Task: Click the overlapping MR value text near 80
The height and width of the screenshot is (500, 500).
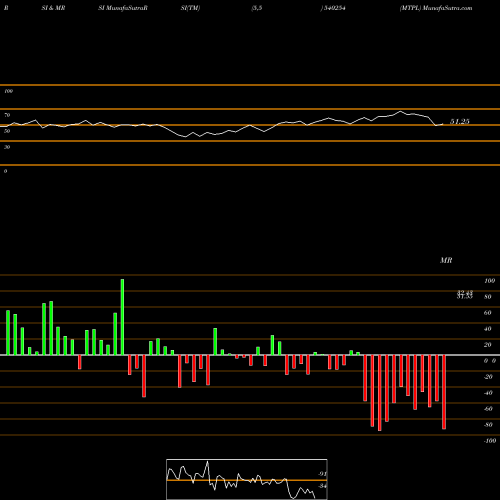Action: (x=465, y=294)
